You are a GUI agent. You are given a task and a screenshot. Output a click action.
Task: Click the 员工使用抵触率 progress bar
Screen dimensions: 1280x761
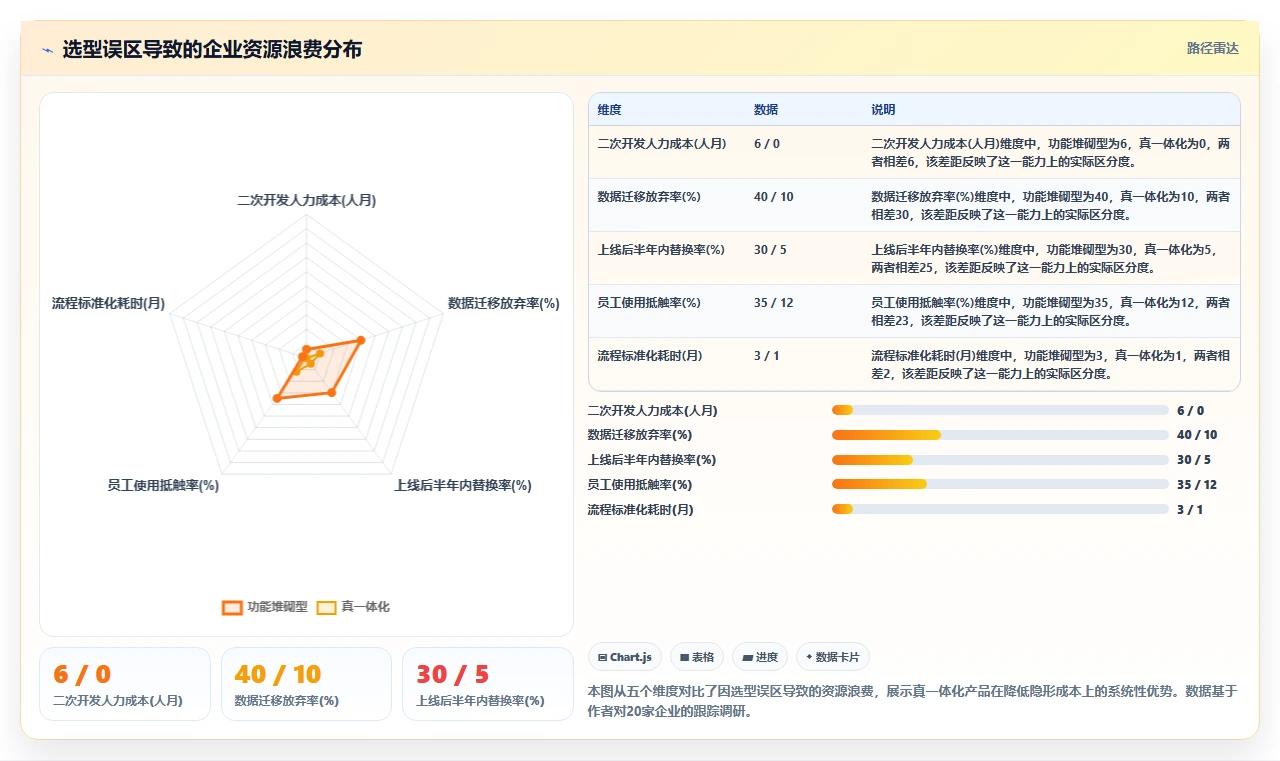click(x=1000, y=485)
